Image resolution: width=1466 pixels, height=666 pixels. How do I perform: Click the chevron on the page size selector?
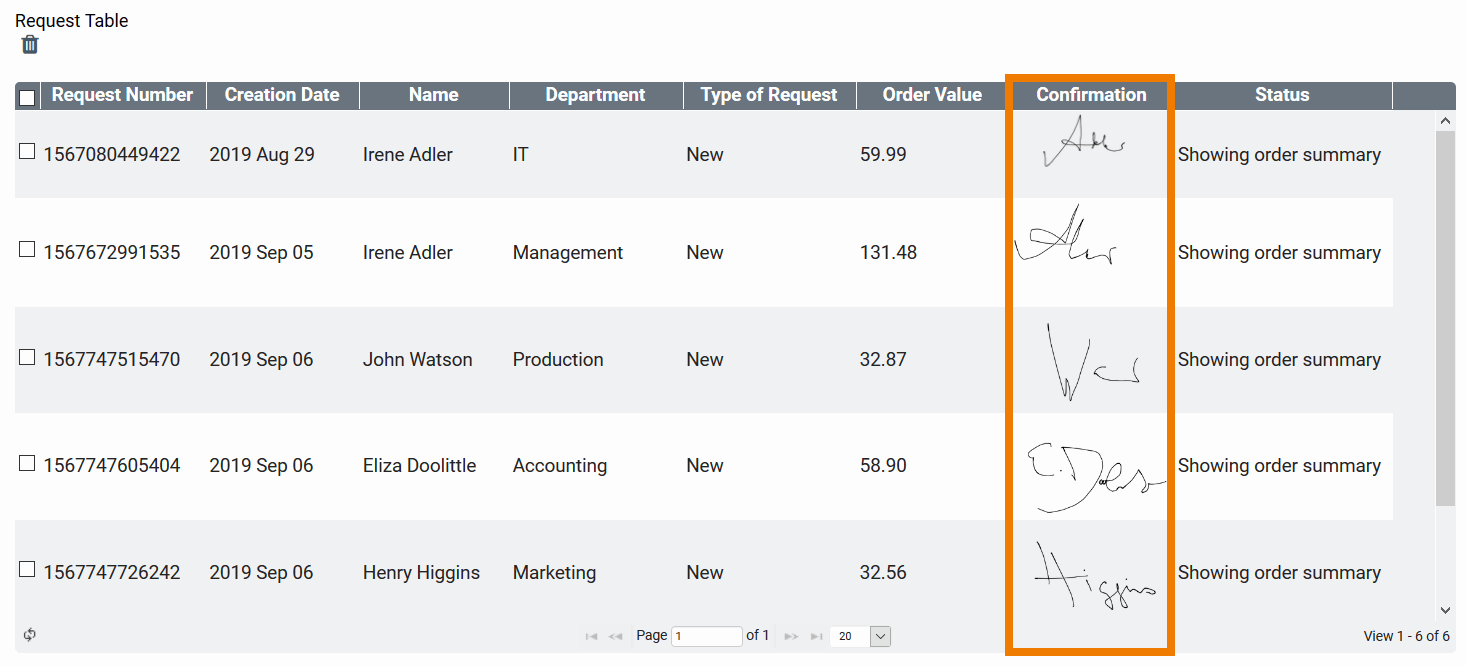(x=879, y=635)
